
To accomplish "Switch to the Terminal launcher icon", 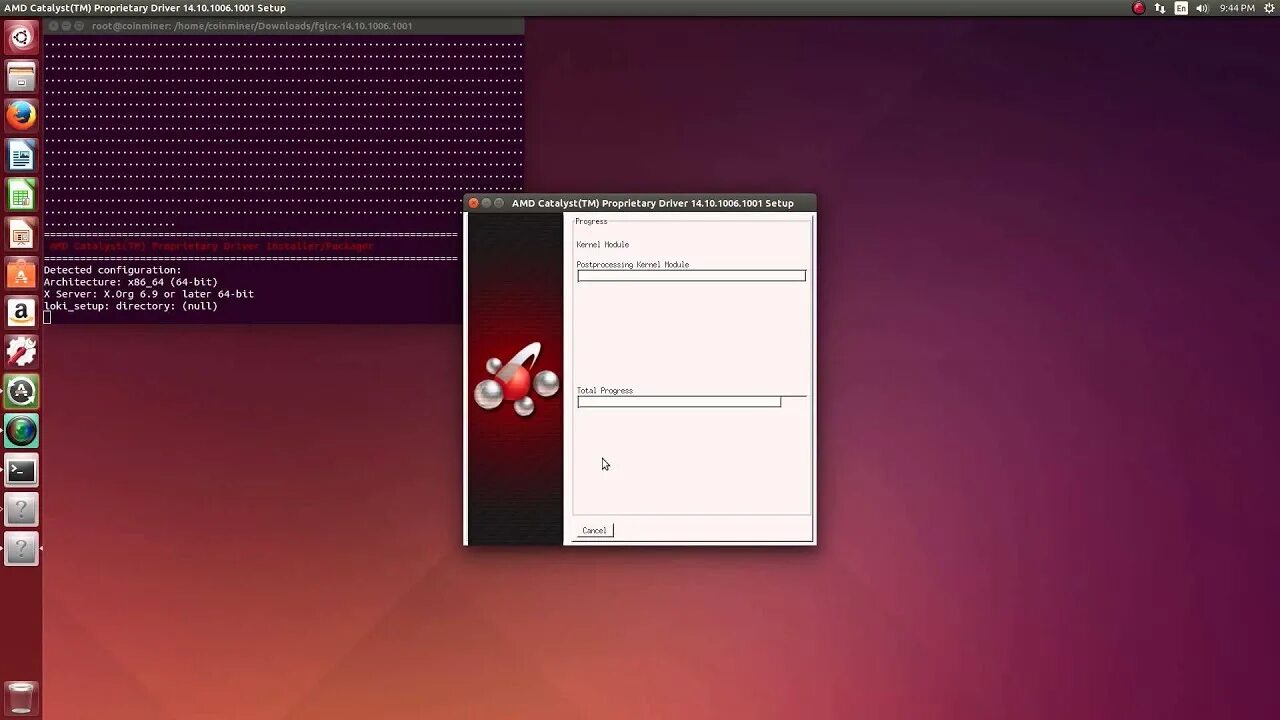I will pos(21,470).
